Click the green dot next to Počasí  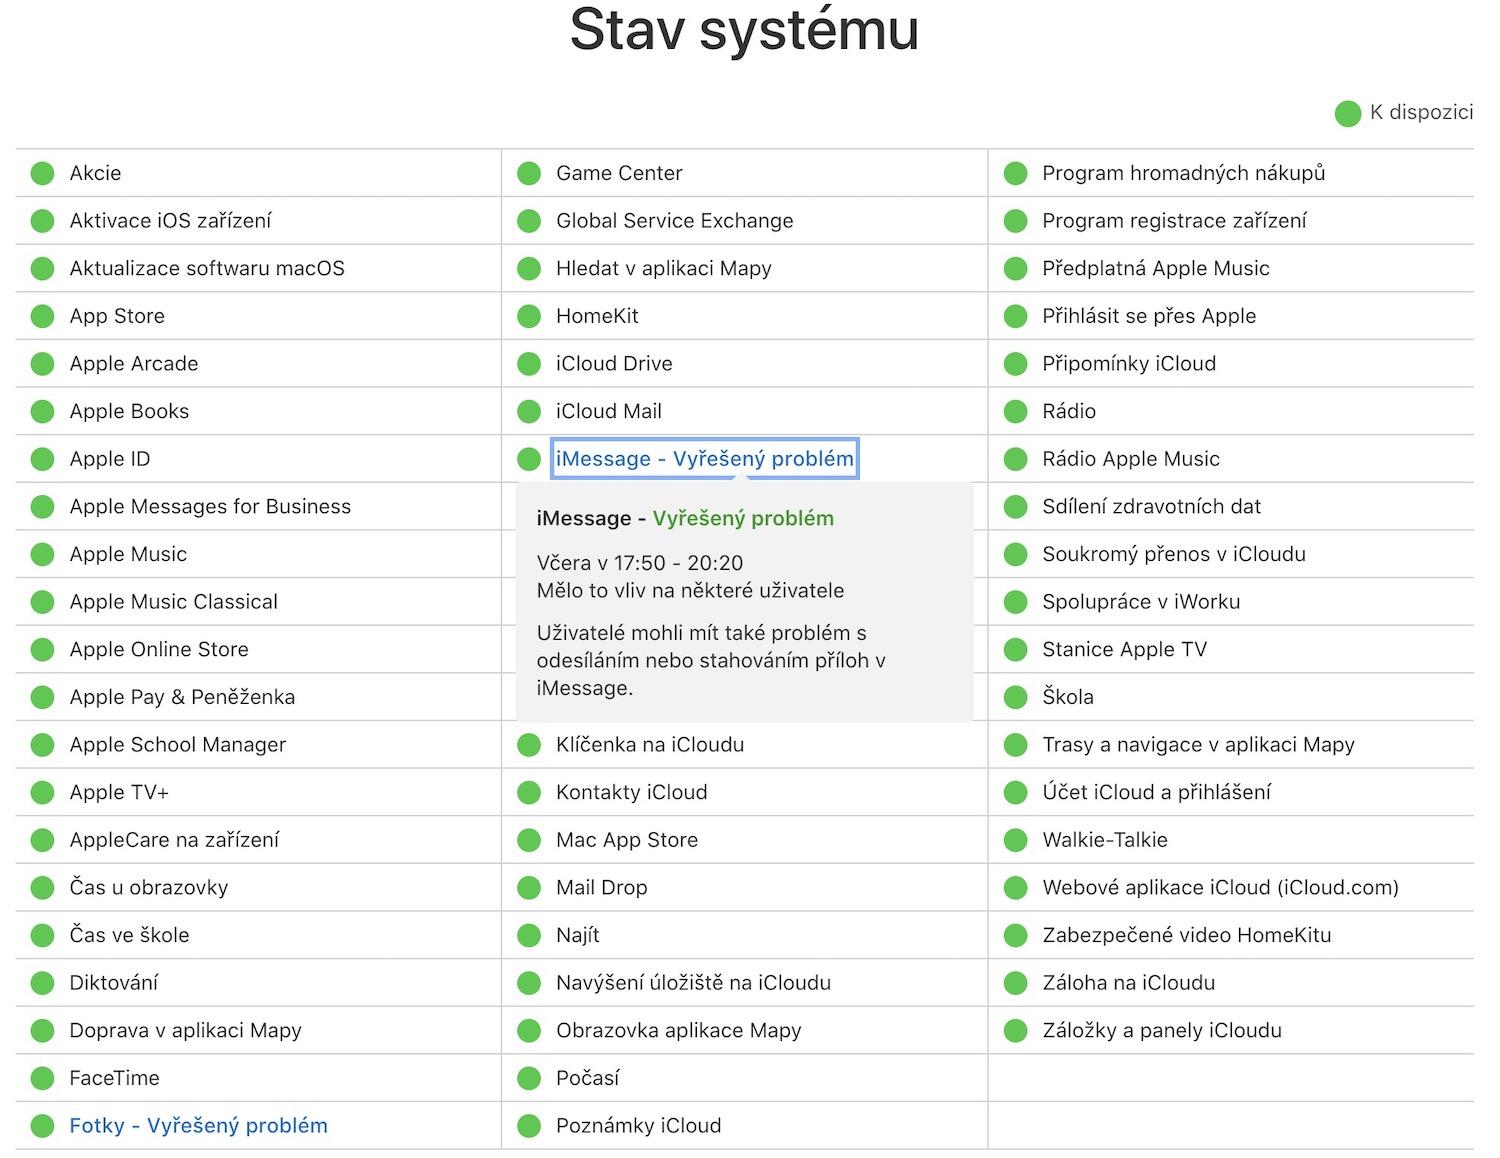(x=529, y=1079)
